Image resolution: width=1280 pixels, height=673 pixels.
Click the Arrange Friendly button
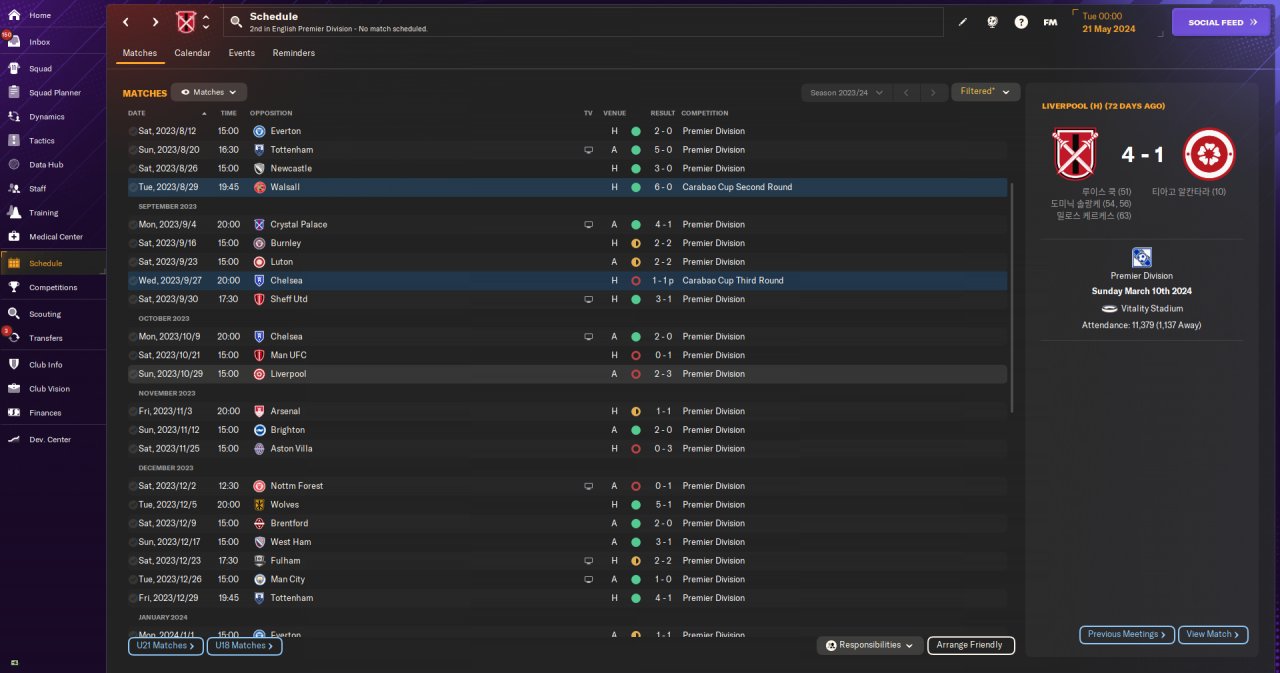(971, 645)
